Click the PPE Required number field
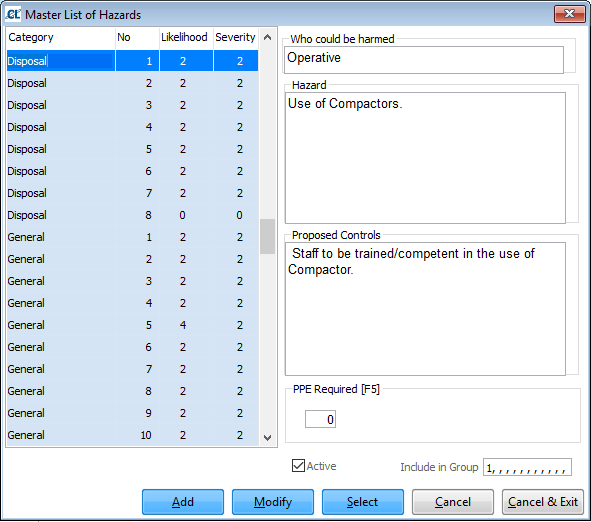This screenshot has width=591, height=522. (320, 419)
